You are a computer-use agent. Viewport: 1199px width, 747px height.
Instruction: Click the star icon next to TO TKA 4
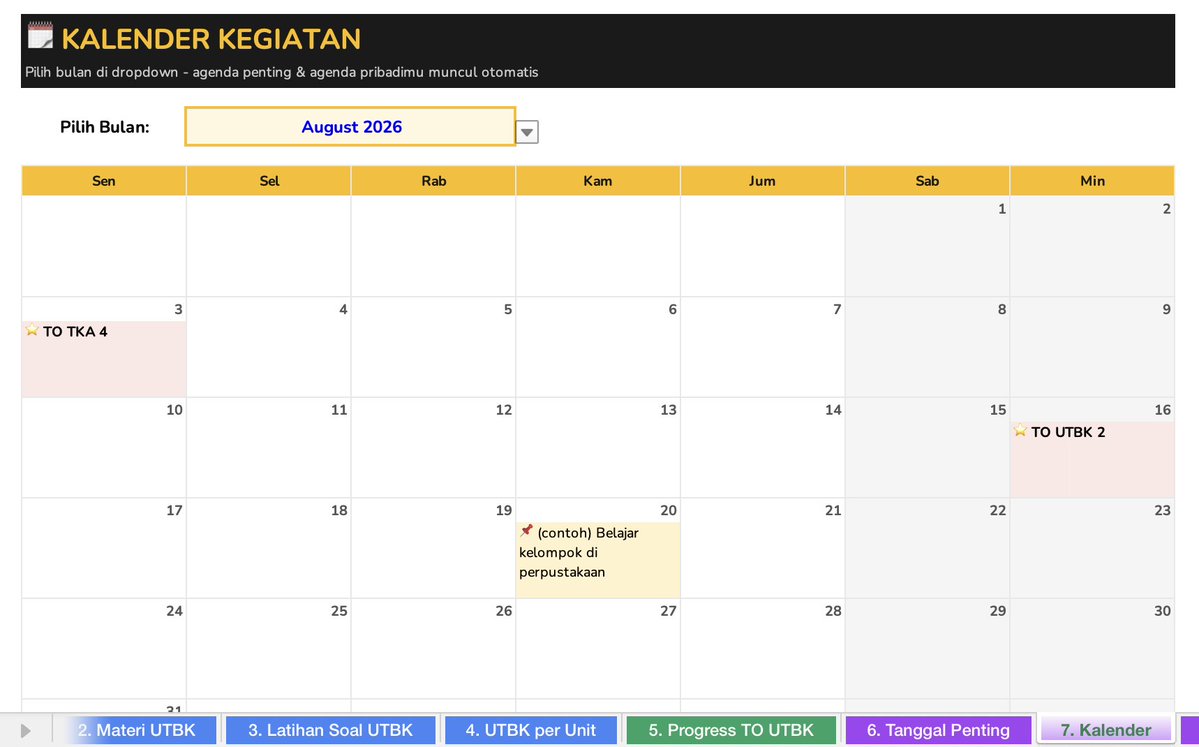[x=32, y=330]
